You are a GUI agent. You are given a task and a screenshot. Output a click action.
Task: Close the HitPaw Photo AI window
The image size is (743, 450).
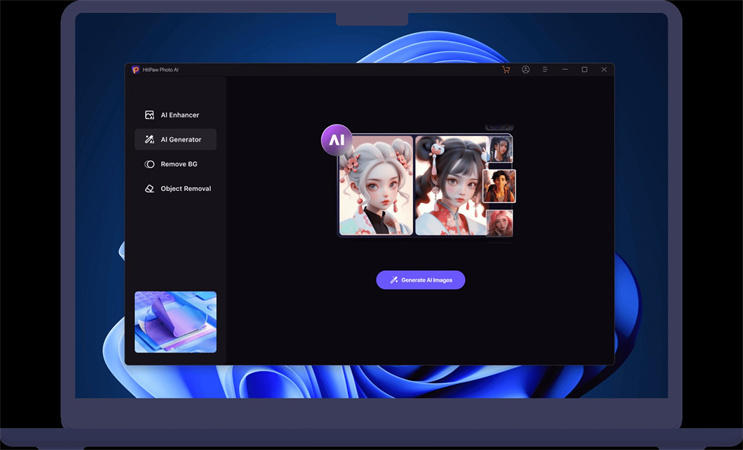point(604,70)
